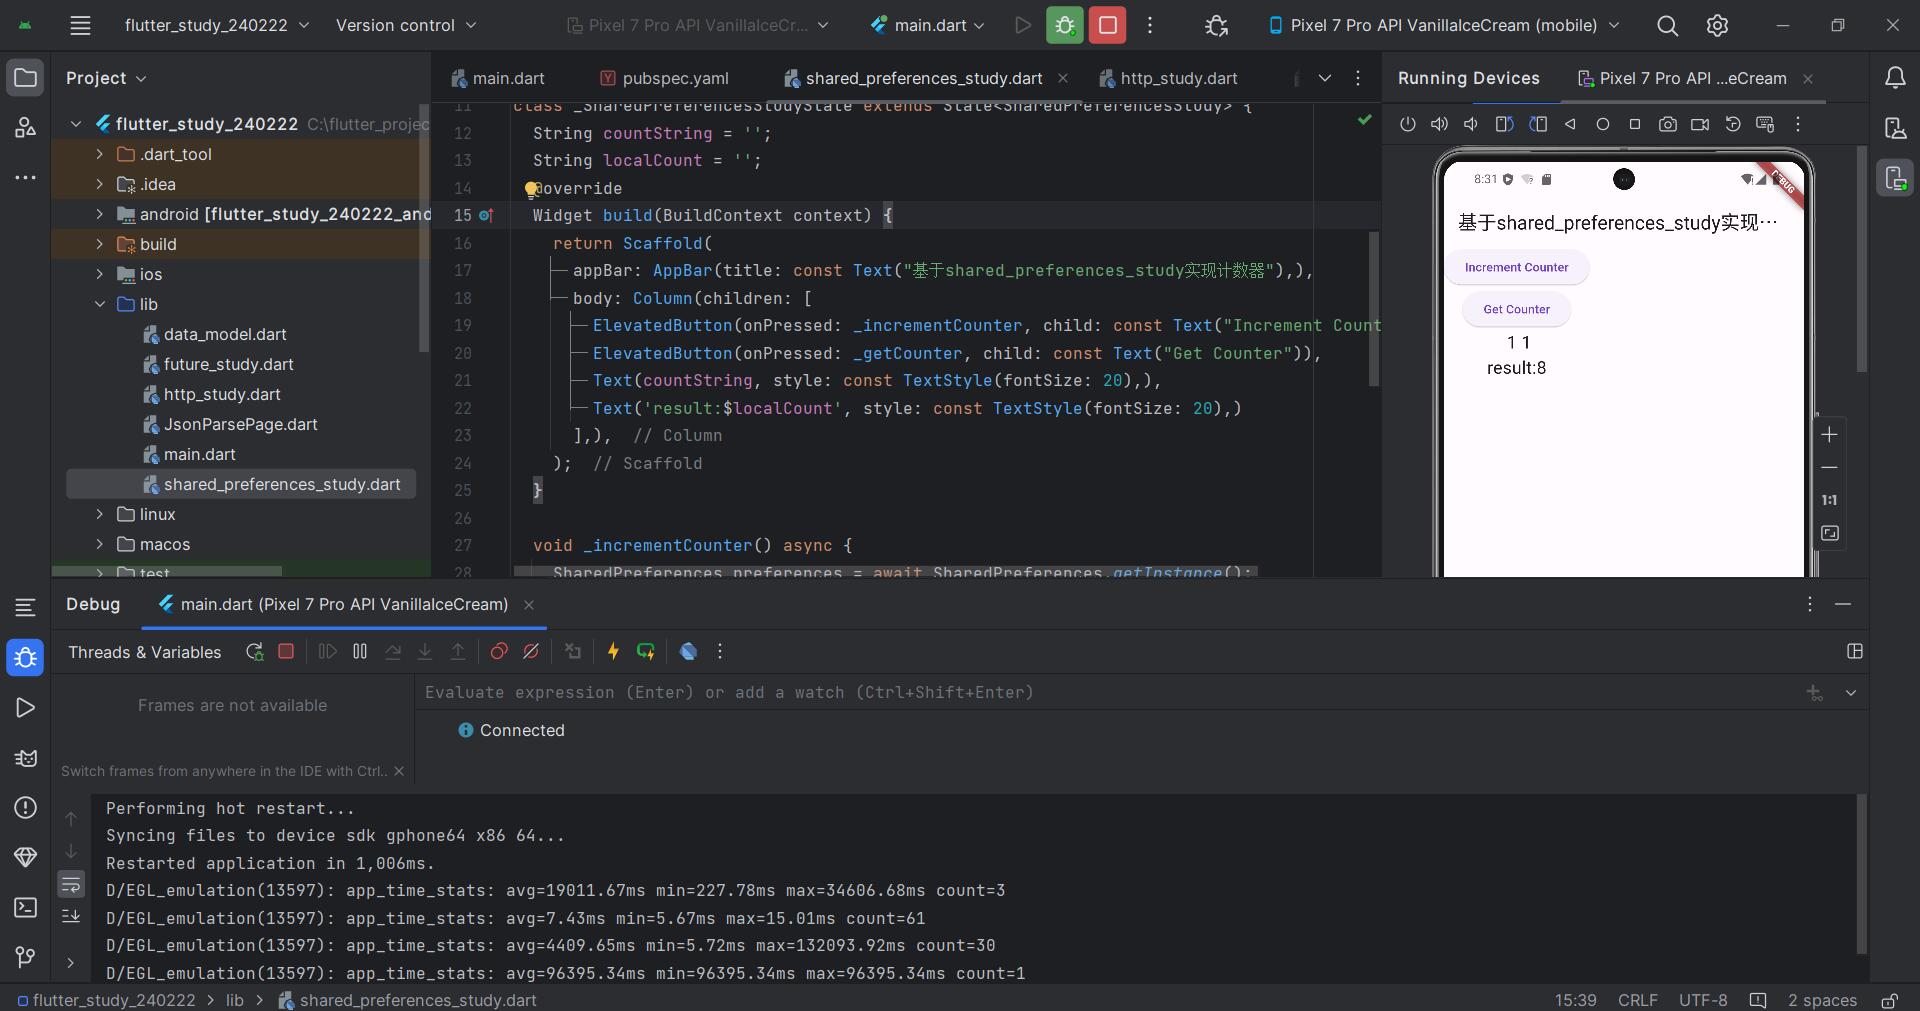Collapse the lib folder
The image size is (1920, 1011).
99,304
